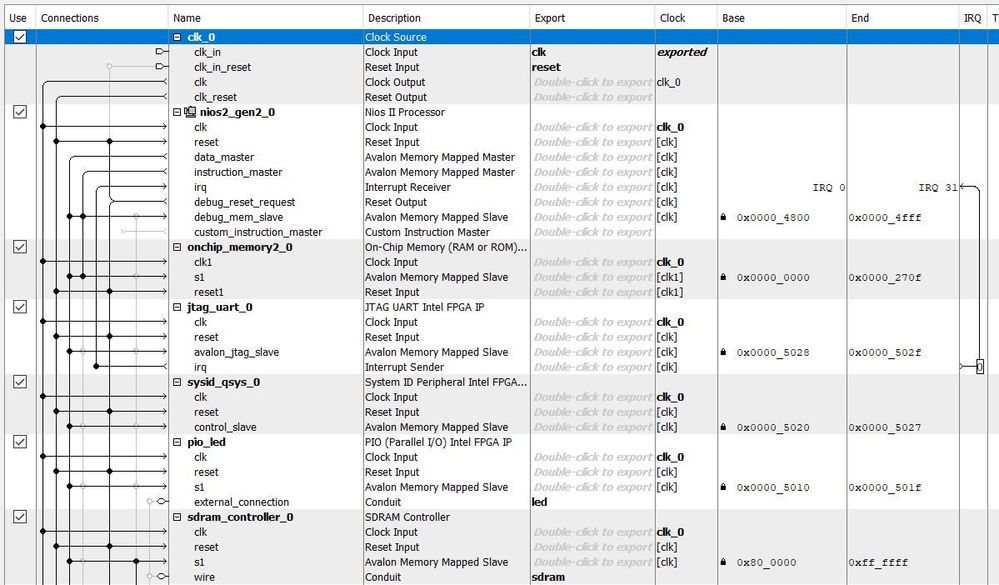Click the sdram wire conduit connector

[x=162, y=577]
